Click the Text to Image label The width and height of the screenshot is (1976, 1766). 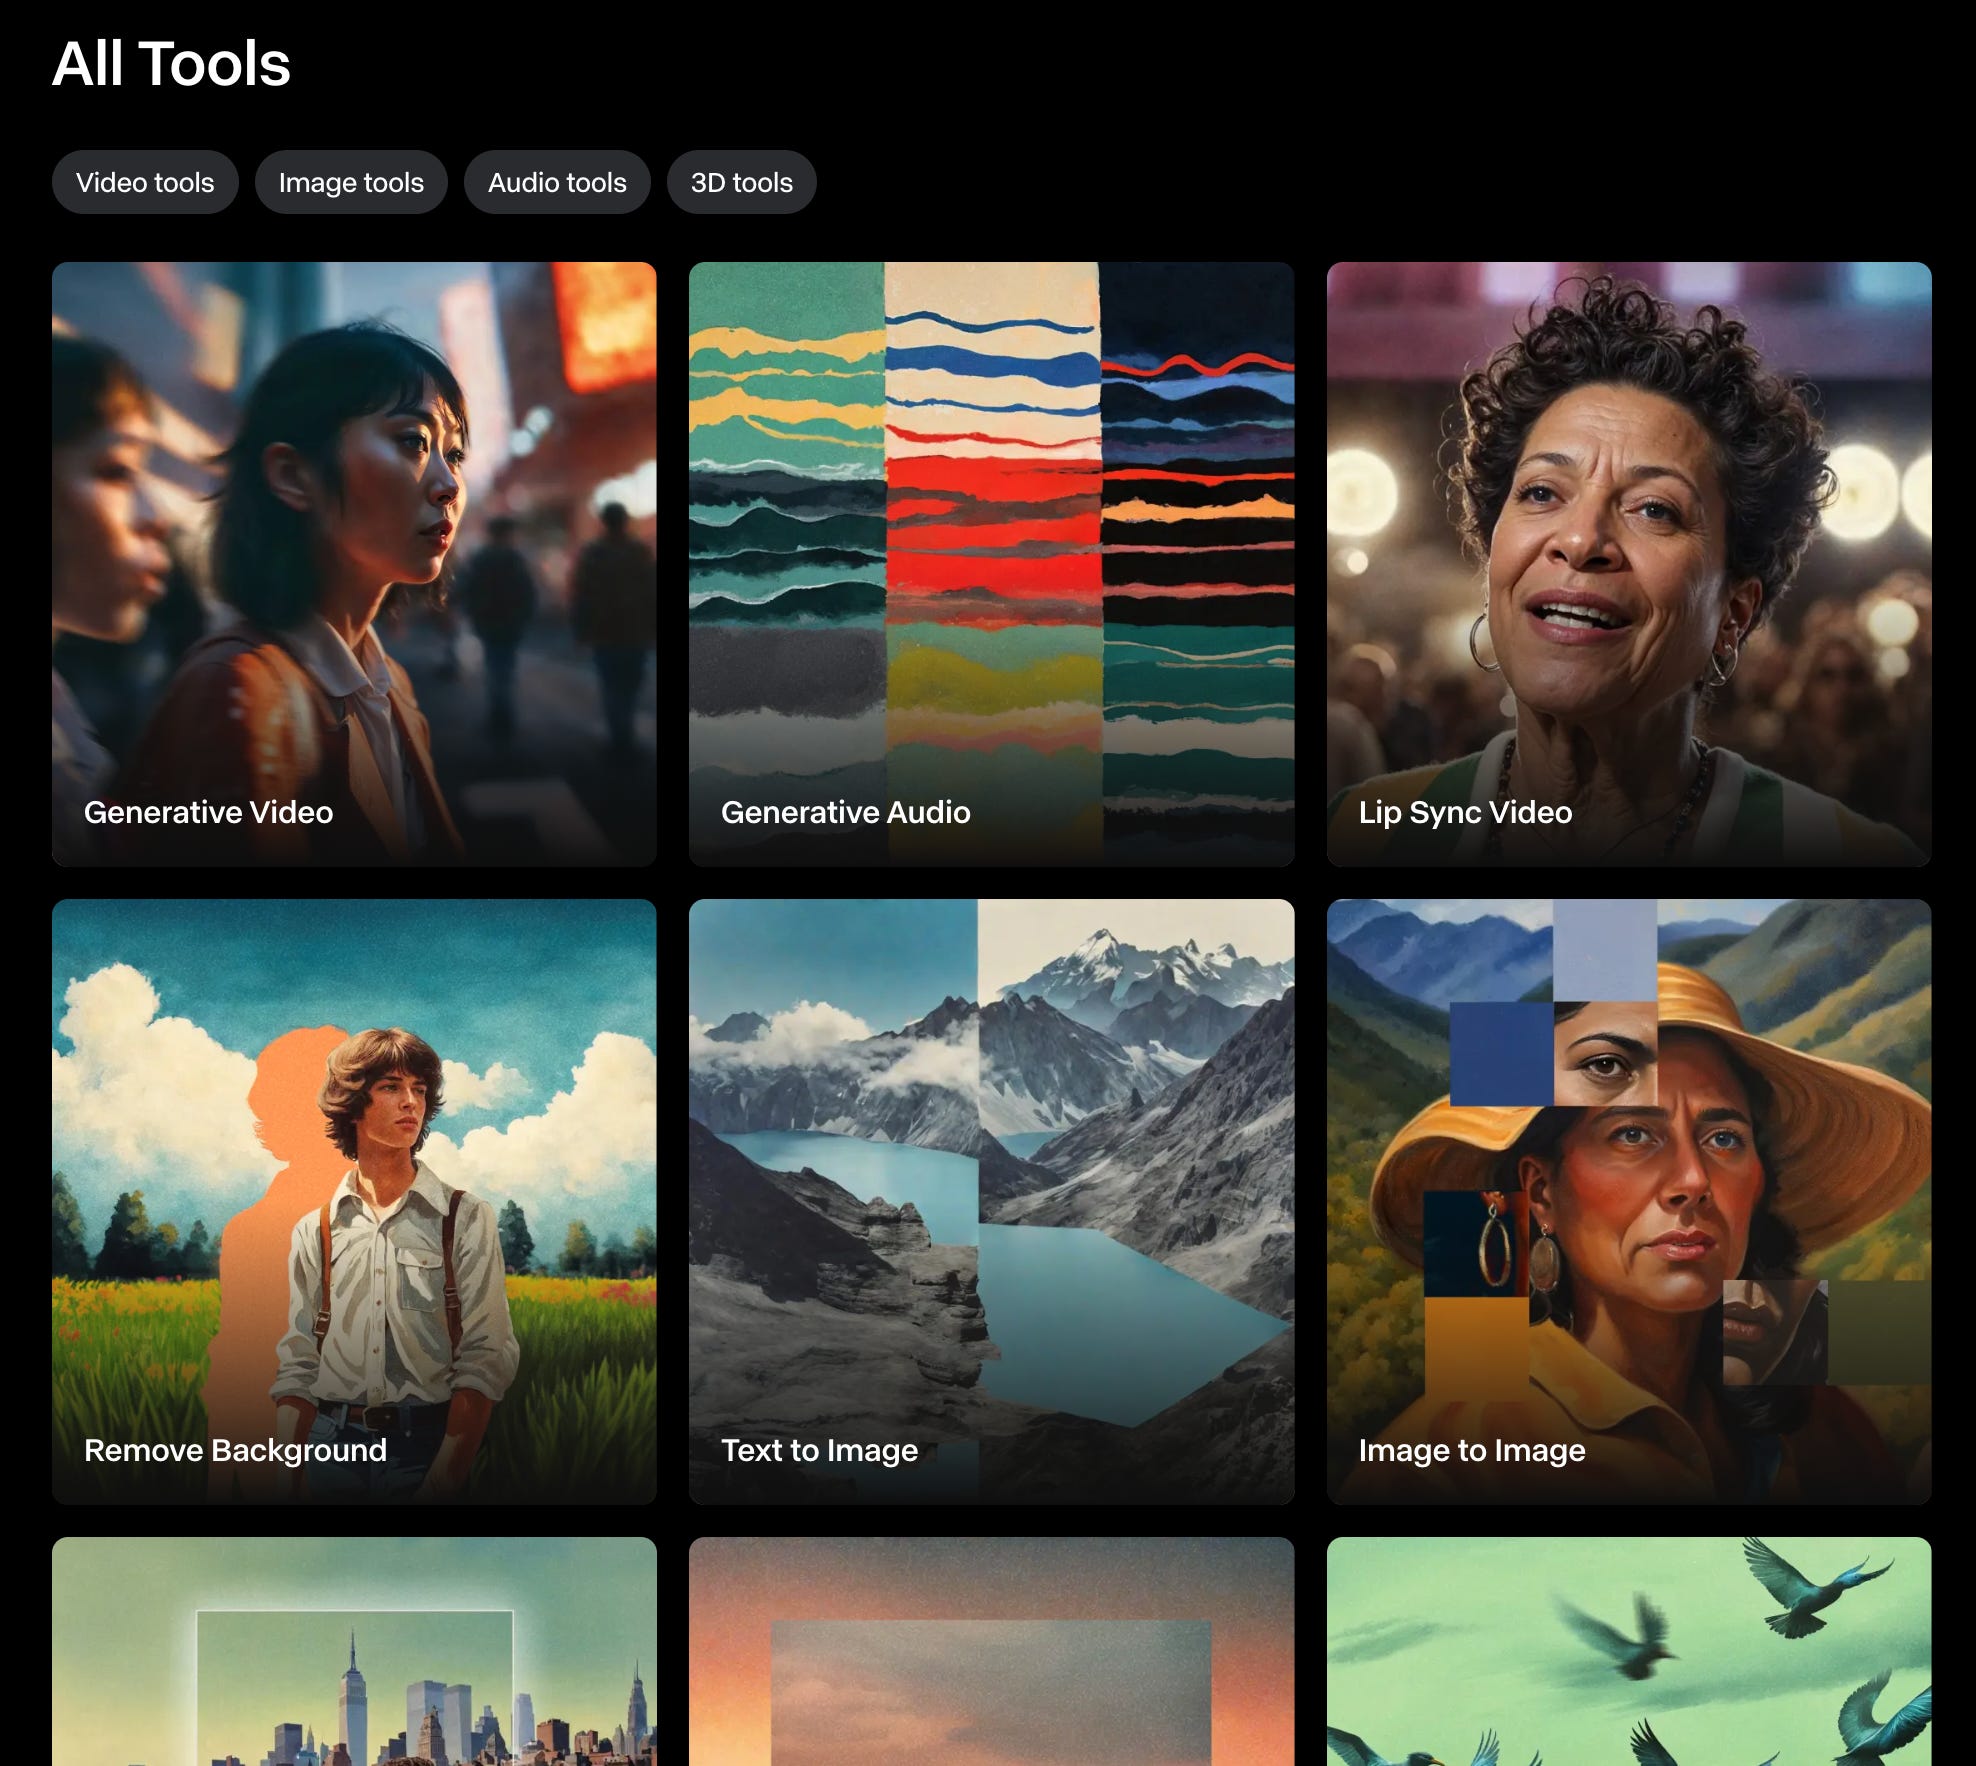[x=819, y=1451]
